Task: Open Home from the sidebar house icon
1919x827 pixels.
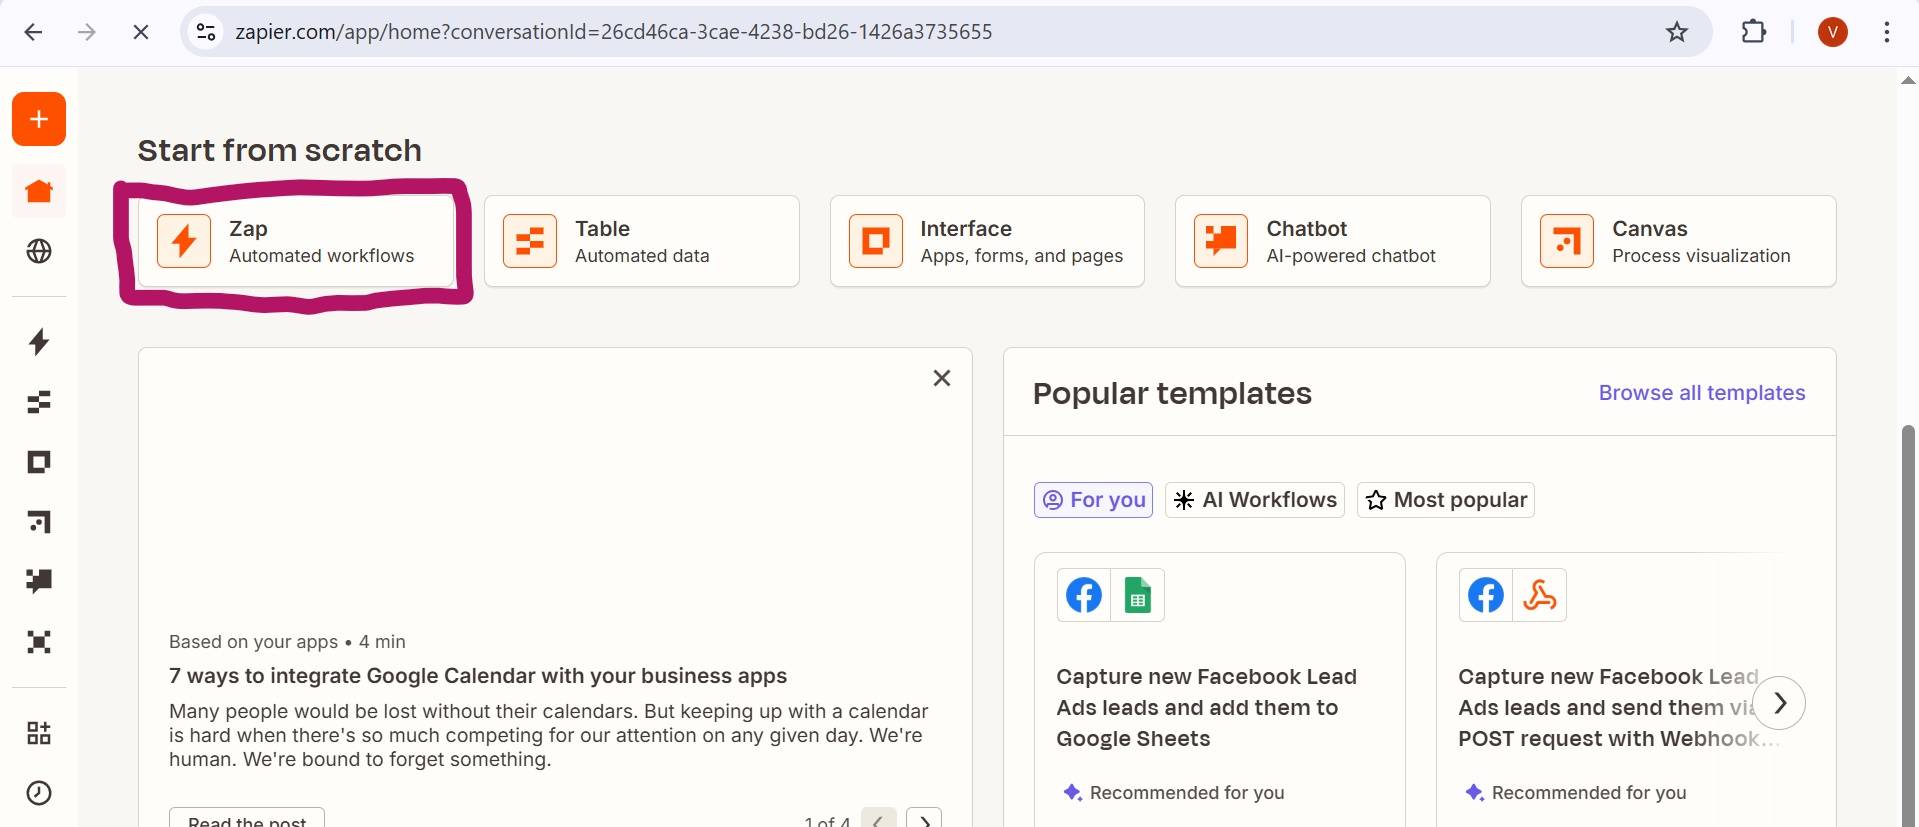Action: [39, 191]
